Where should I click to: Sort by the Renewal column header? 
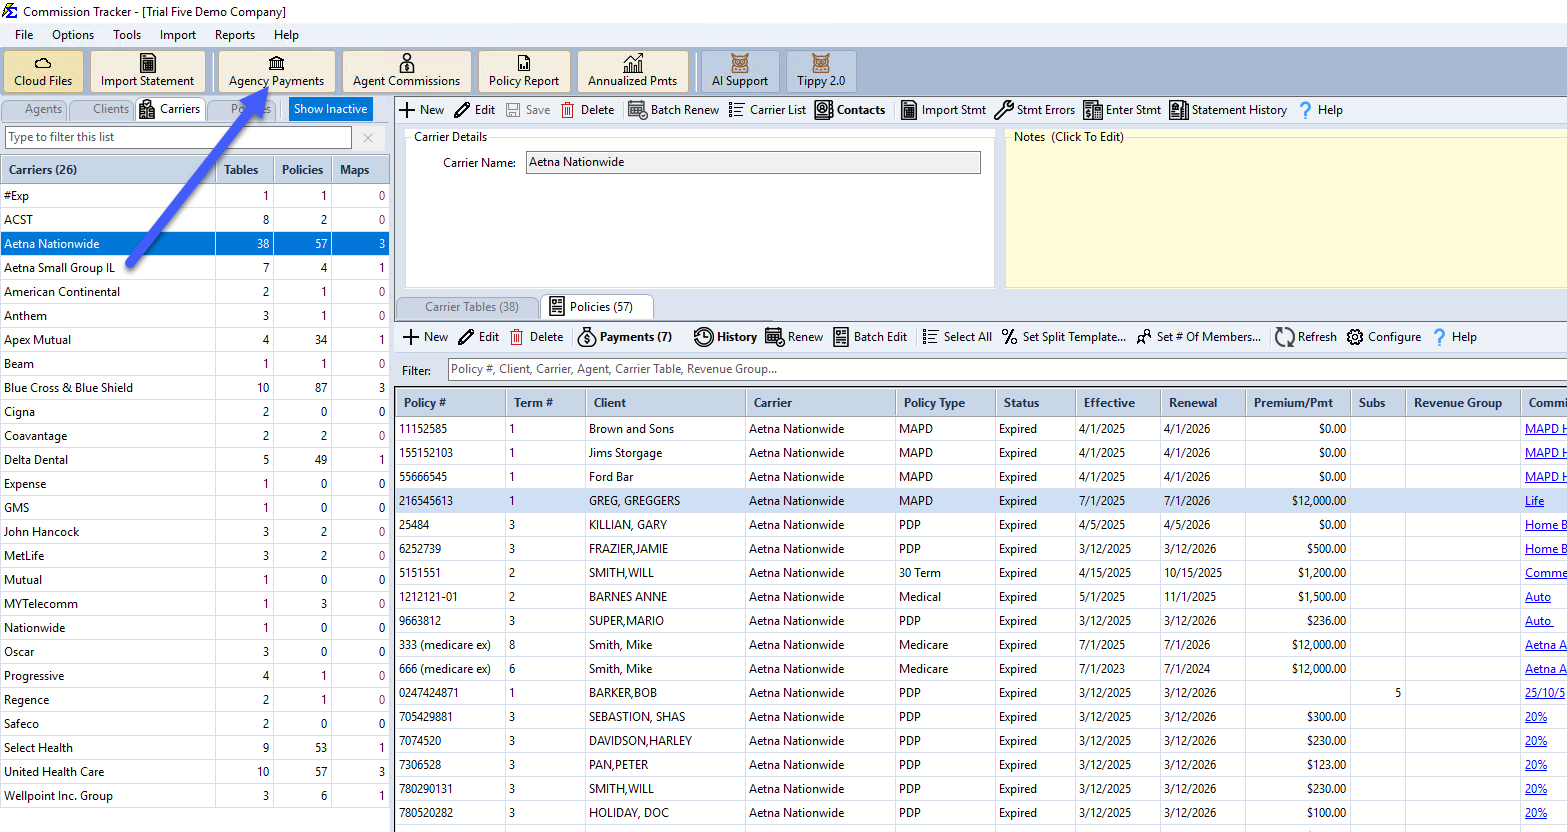tap(1203, 403)
